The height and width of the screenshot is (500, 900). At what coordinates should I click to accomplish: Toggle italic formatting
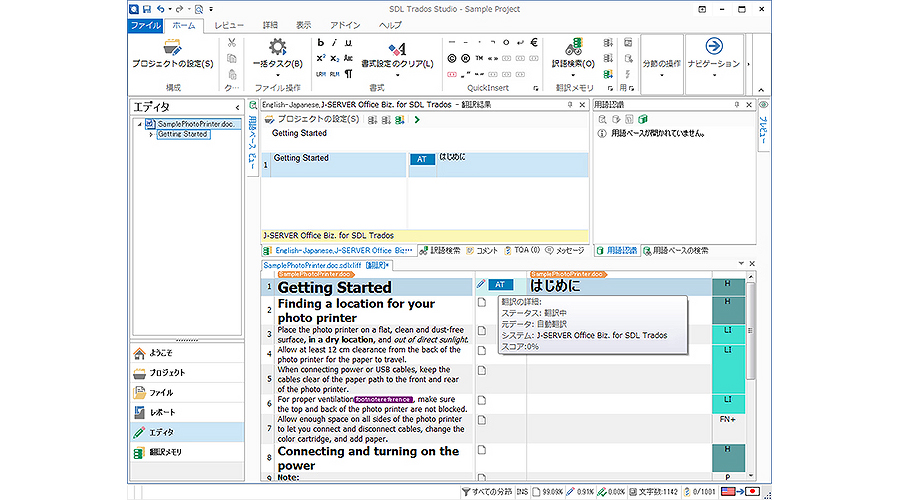pyautogui.click(x=335, y=43)
